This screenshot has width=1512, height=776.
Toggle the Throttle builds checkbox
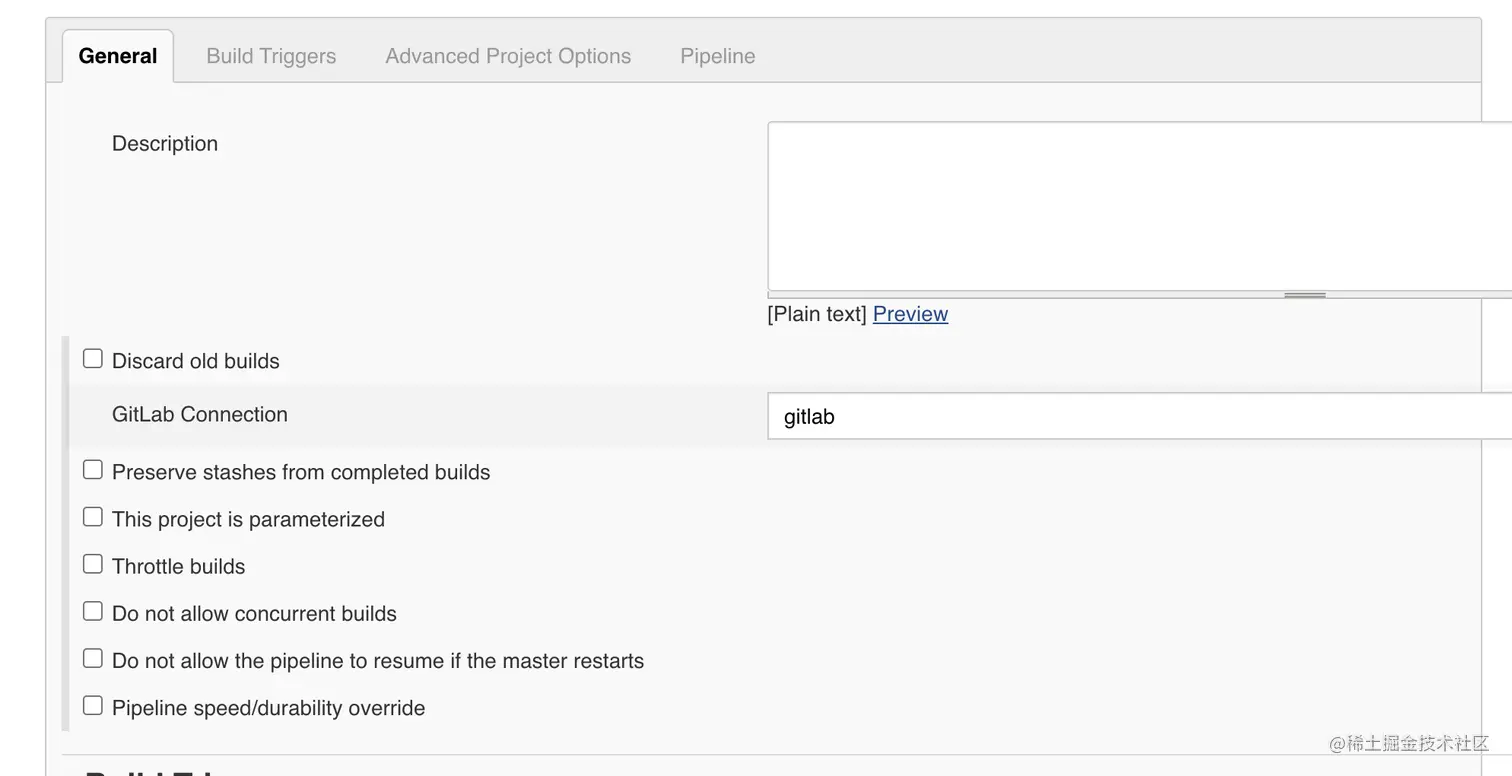click(x=93, y=564)
